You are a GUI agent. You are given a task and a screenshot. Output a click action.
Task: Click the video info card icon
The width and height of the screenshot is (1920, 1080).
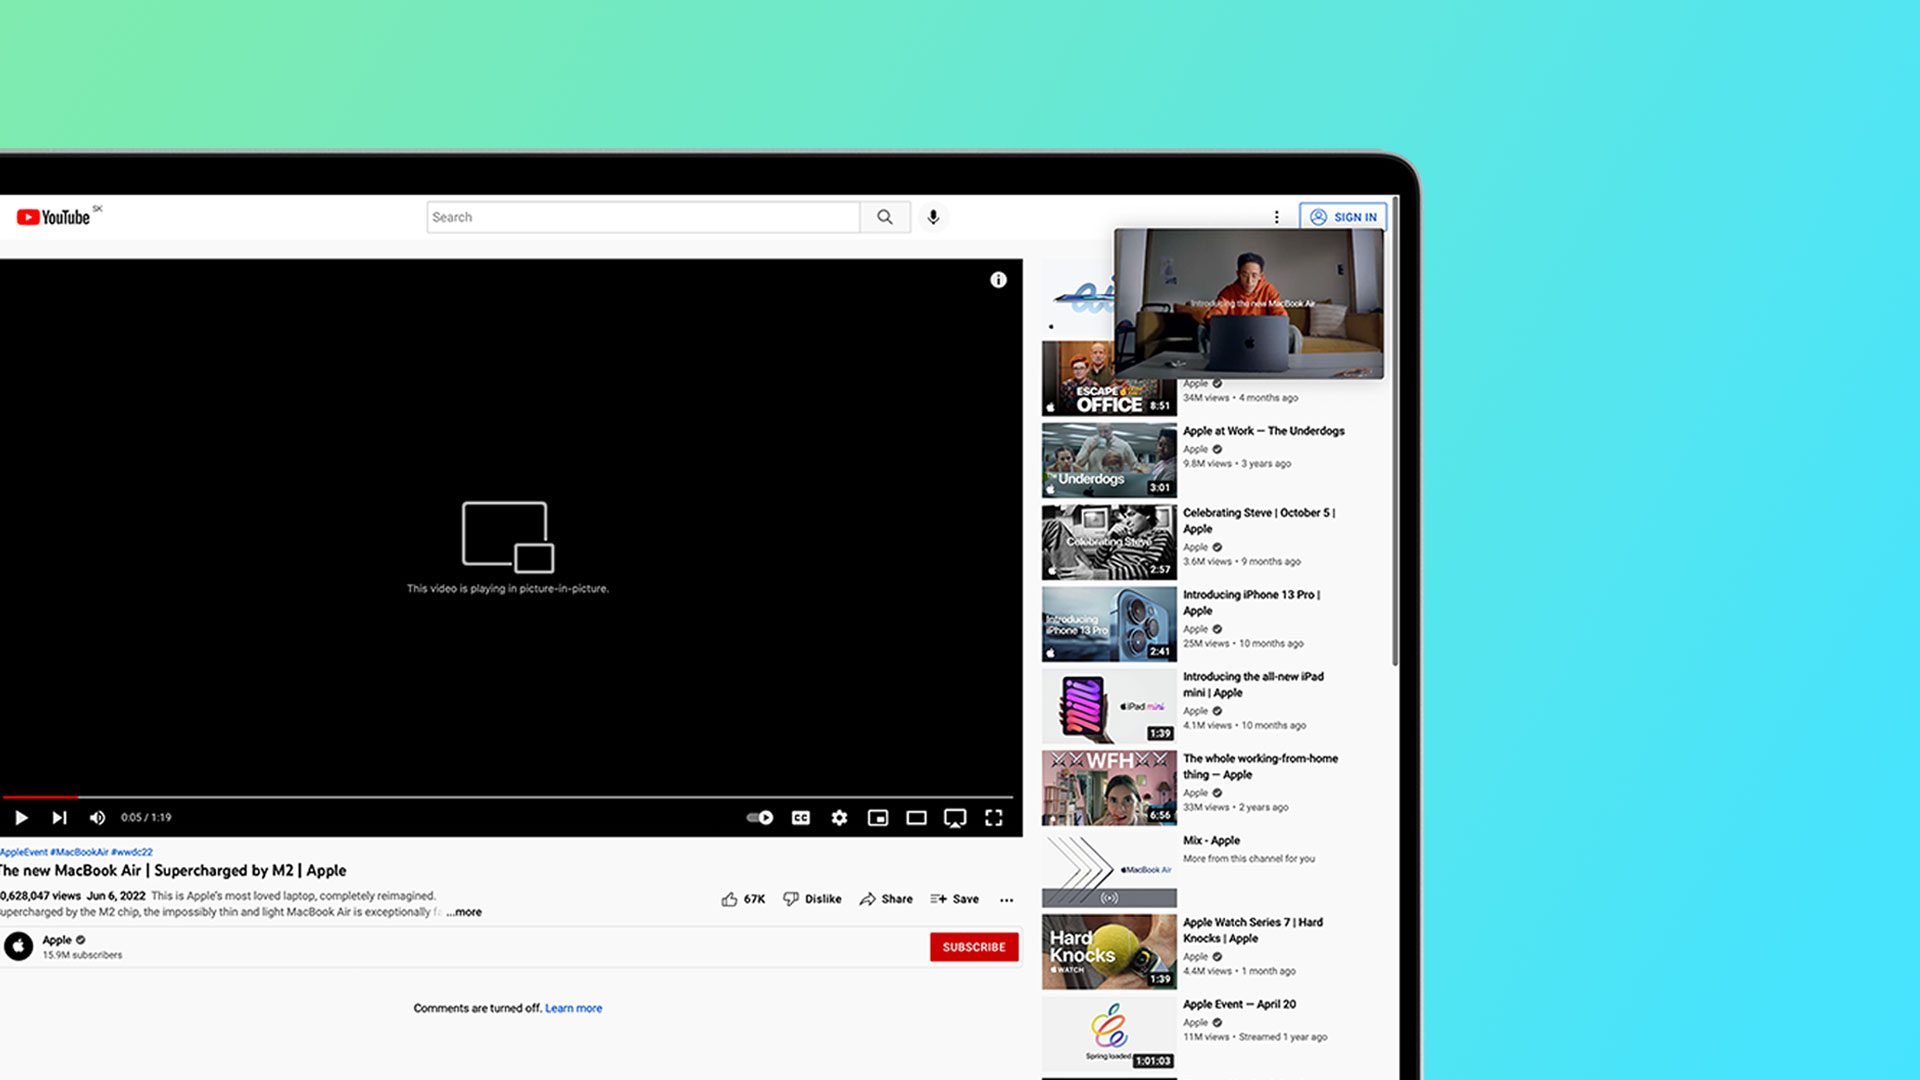pos(998,280)
